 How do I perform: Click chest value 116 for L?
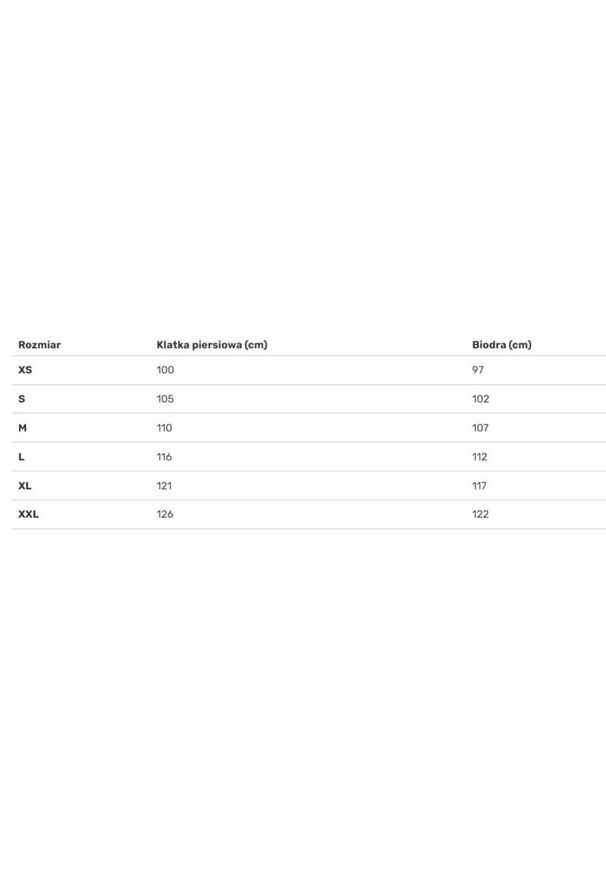tap(164, 457)
